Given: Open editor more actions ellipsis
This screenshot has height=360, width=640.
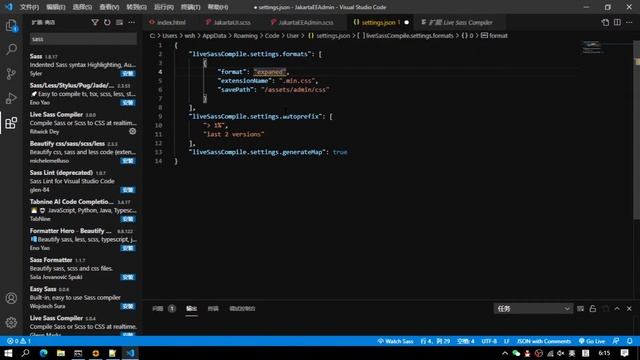Looking at the screenshot, I should (629, 22).
